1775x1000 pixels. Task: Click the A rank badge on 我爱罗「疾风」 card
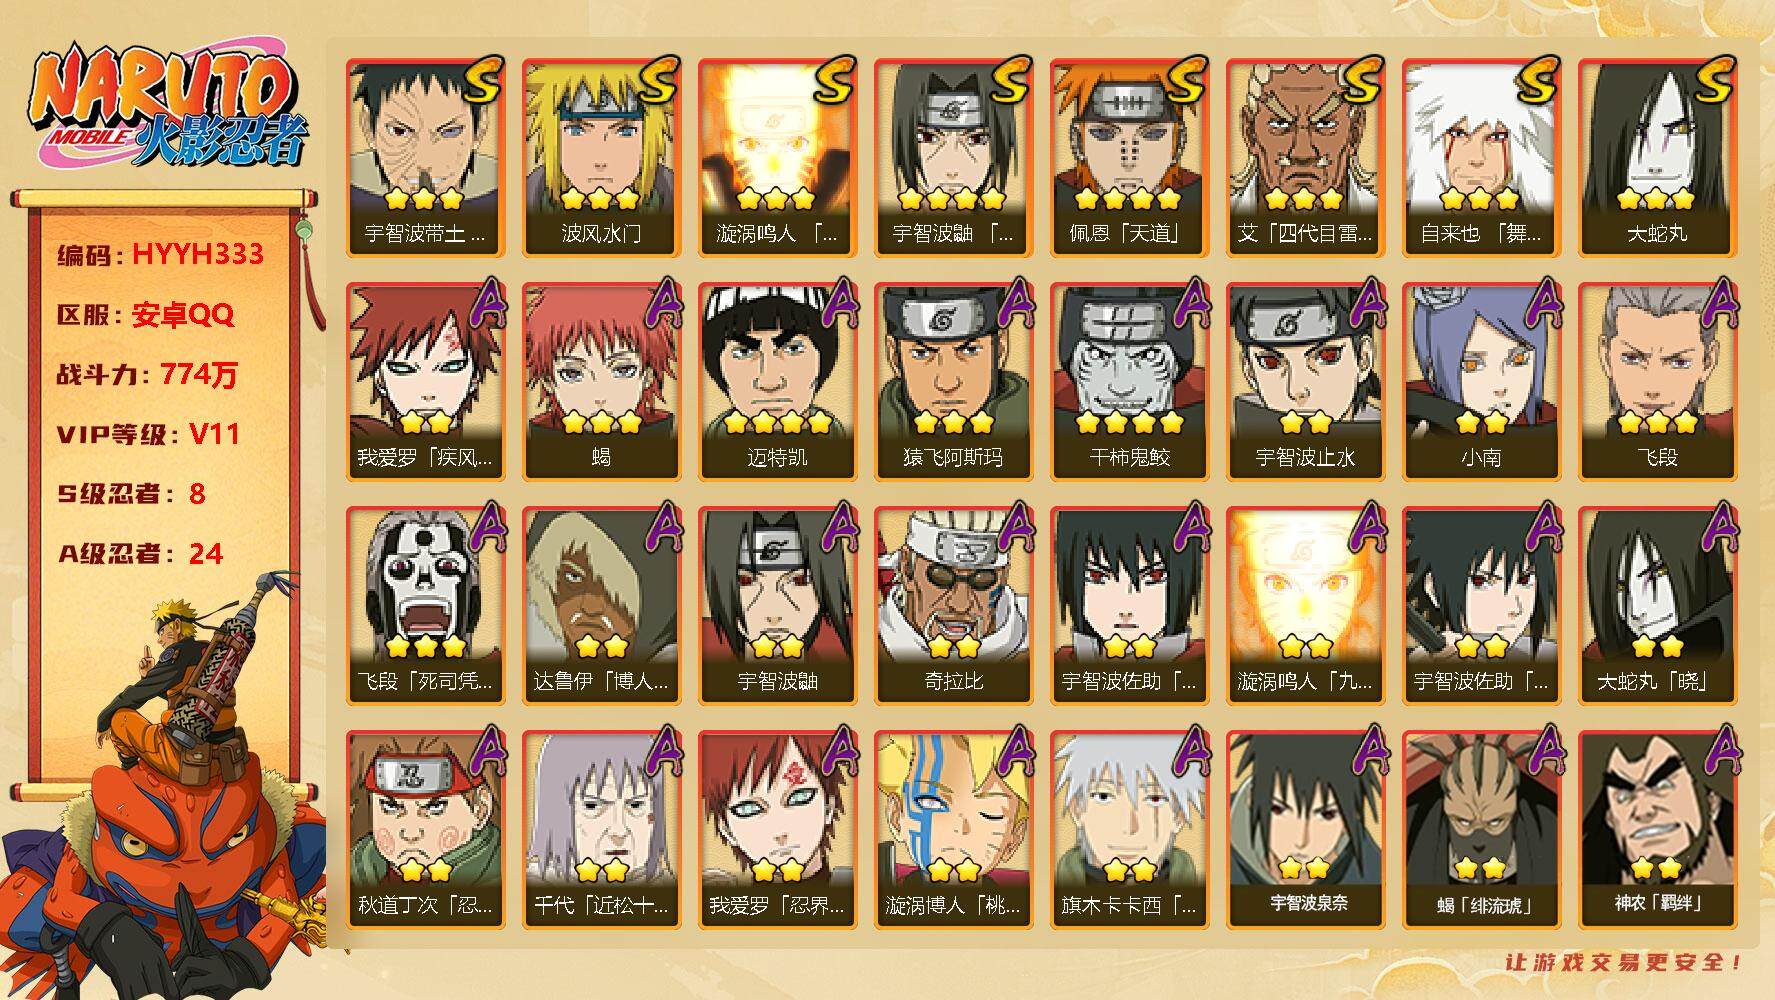484,303
